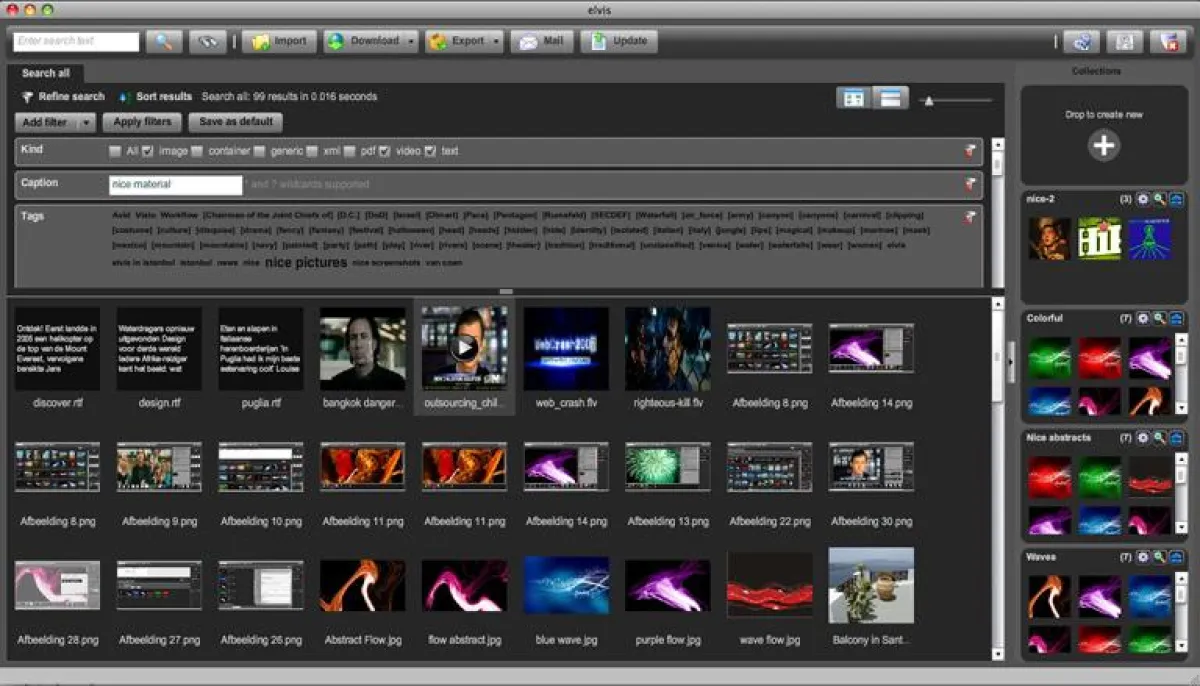This screenshot has width=1200, height=686.
Task: Uncheck the image kind checkbox
Action: 147,151
